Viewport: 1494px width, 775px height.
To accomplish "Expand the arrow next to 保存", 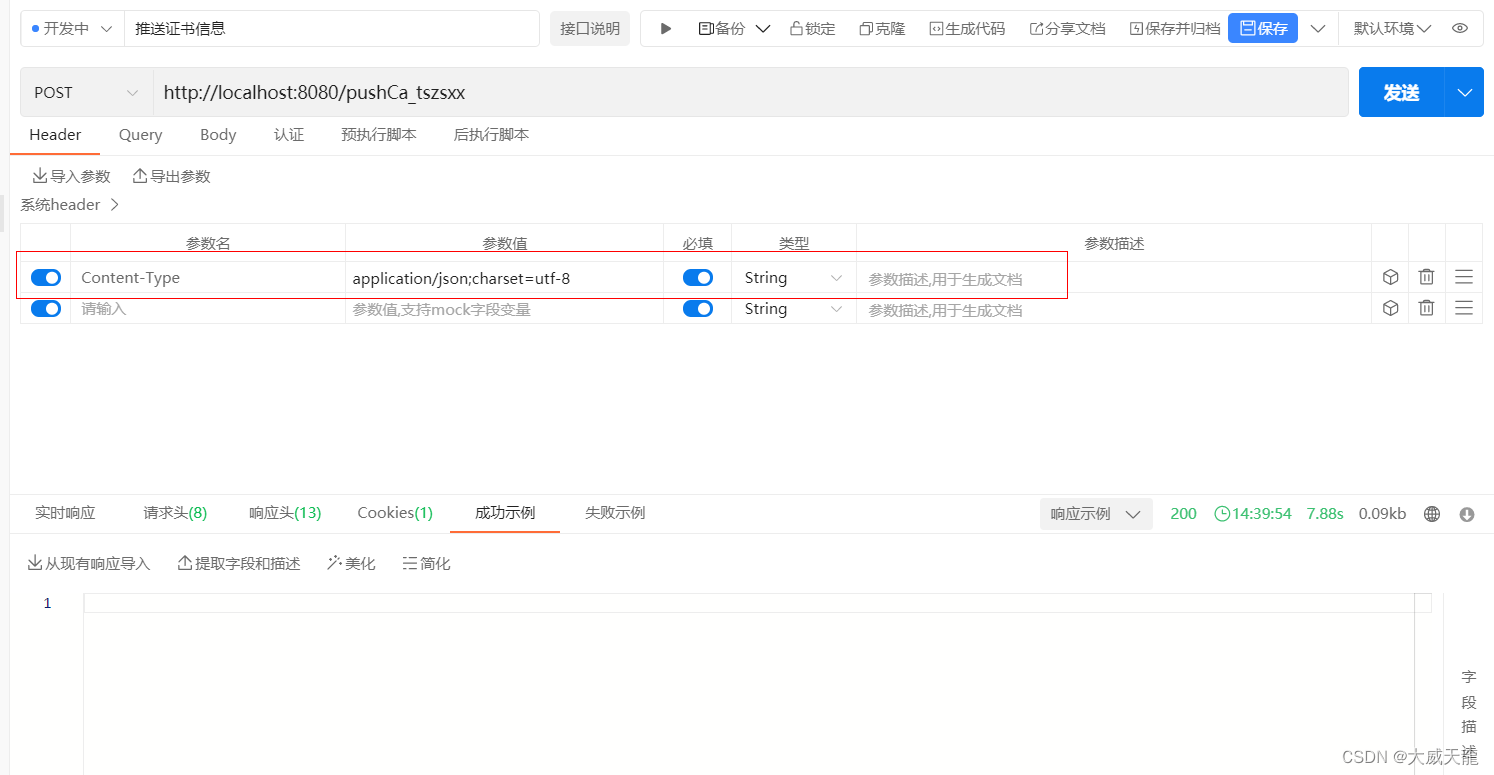I will point(1318,29).
